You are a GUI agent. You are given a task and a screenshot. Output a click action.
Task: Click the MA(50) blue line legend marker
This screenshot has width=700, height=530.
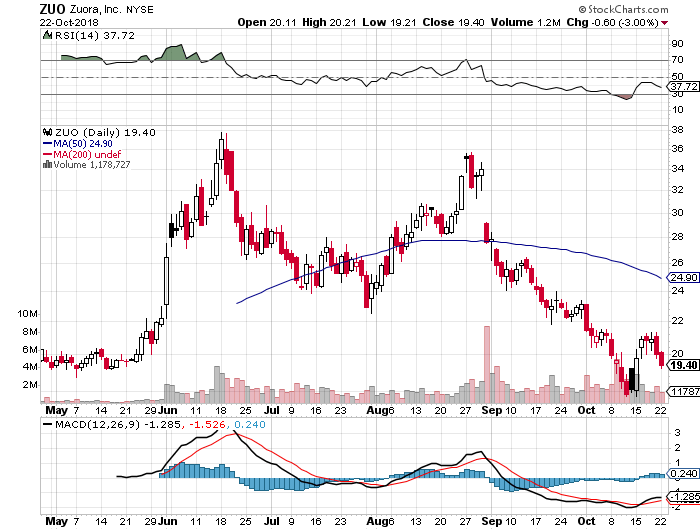tap(45, 144)
